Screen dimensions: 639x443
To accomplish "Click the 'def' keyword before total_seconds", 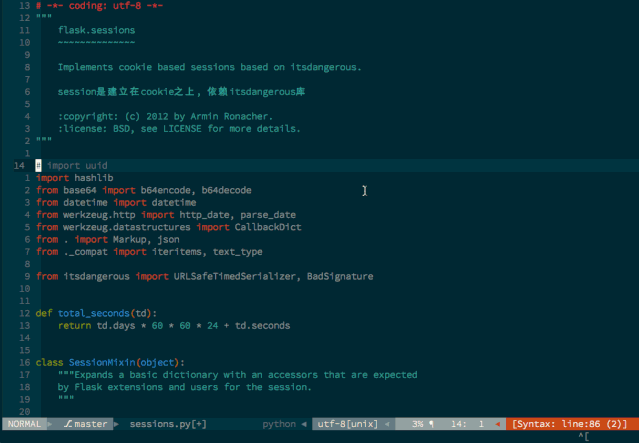I will 44,313.
